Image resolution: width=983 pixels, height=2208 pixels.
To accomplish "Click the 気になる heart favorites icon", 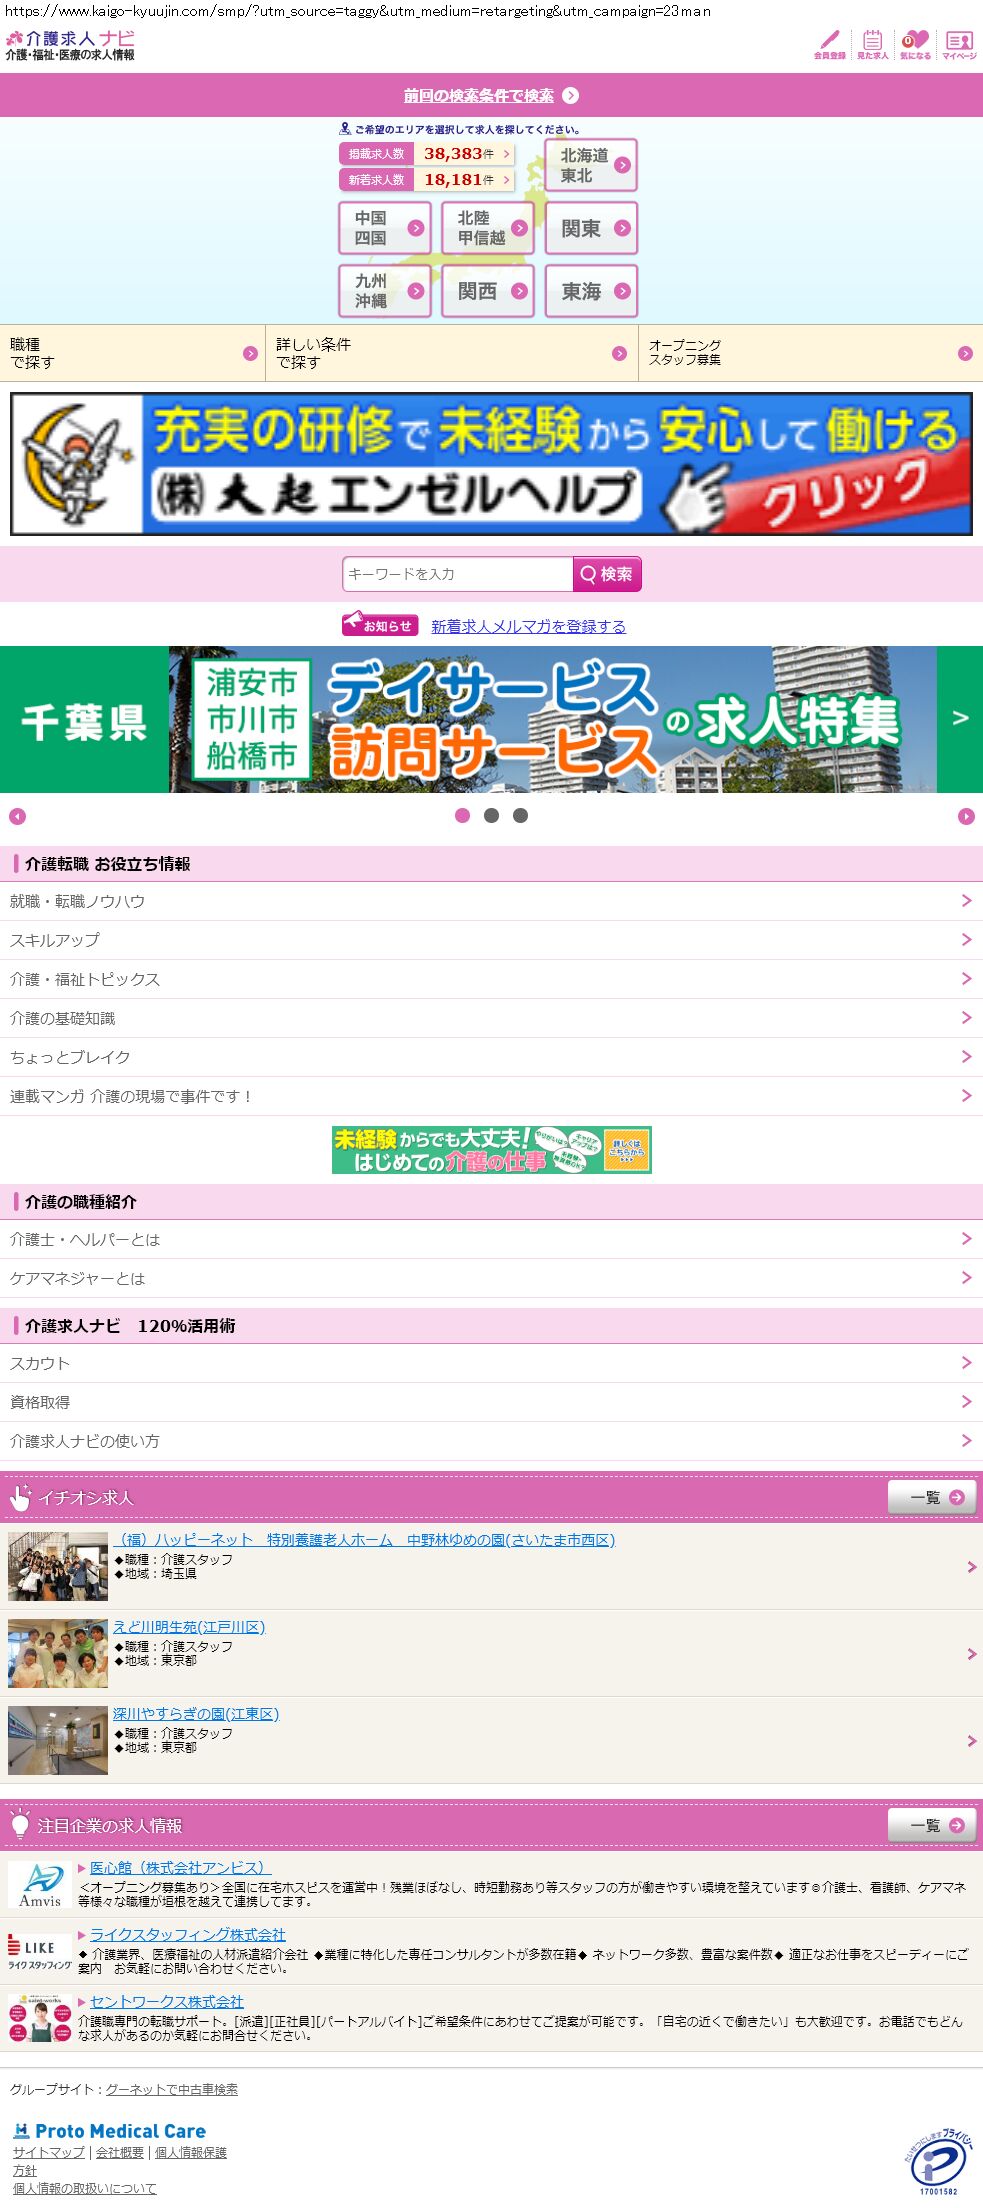I will pos(915,44).
